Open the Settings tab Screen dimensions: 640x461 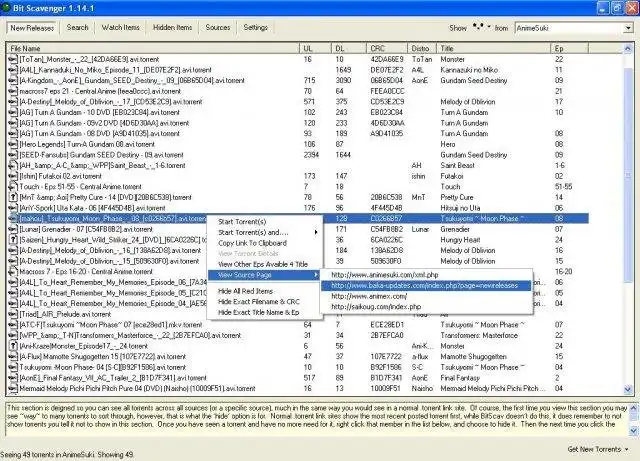pos(256,27)
